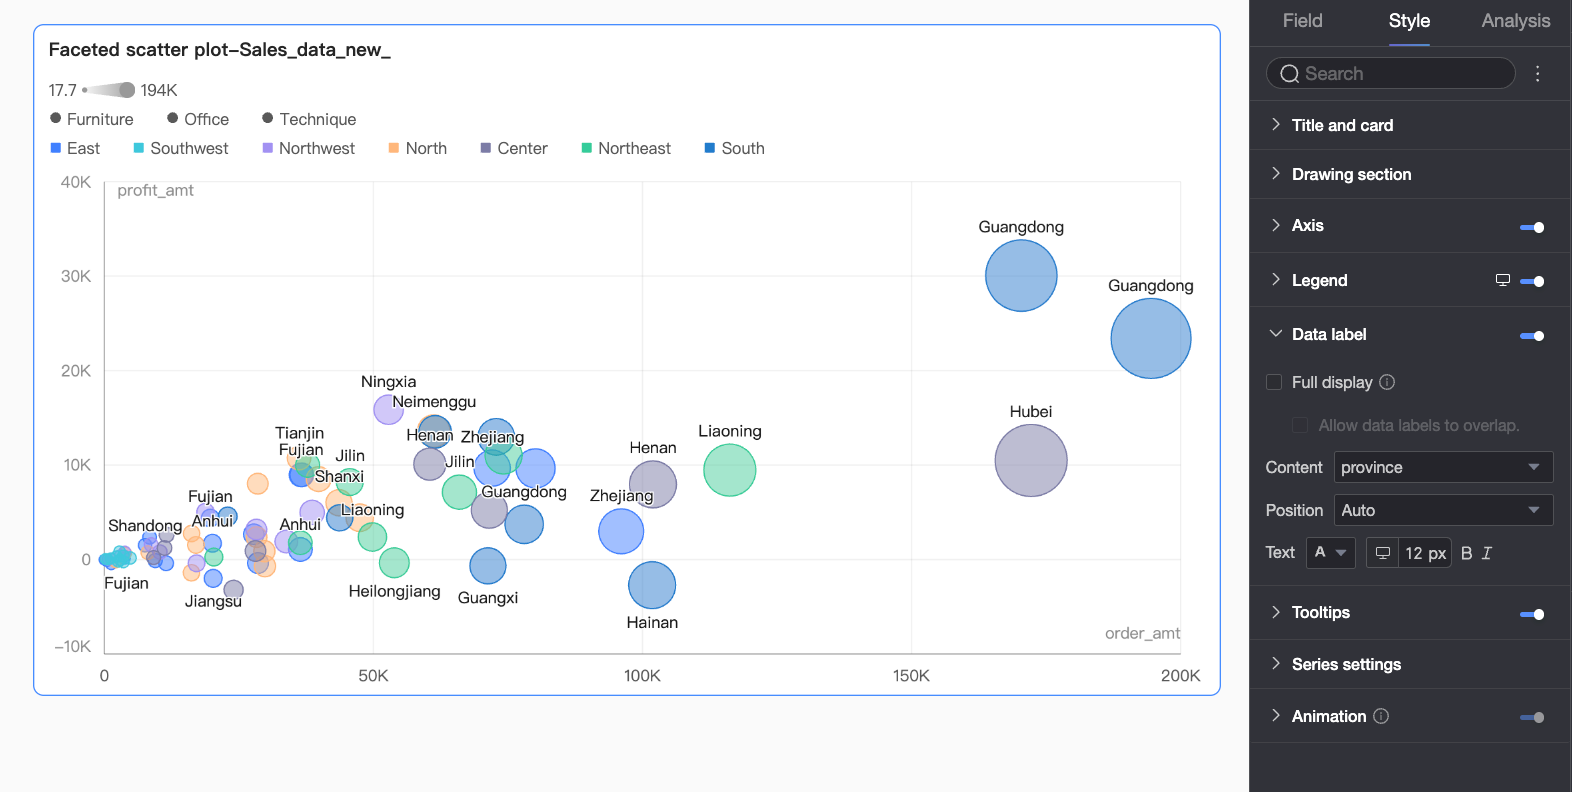This screenshot has width=1572, height=792.
Task: Open the Content province dropdown
Action: click(x=1443, y=467)
